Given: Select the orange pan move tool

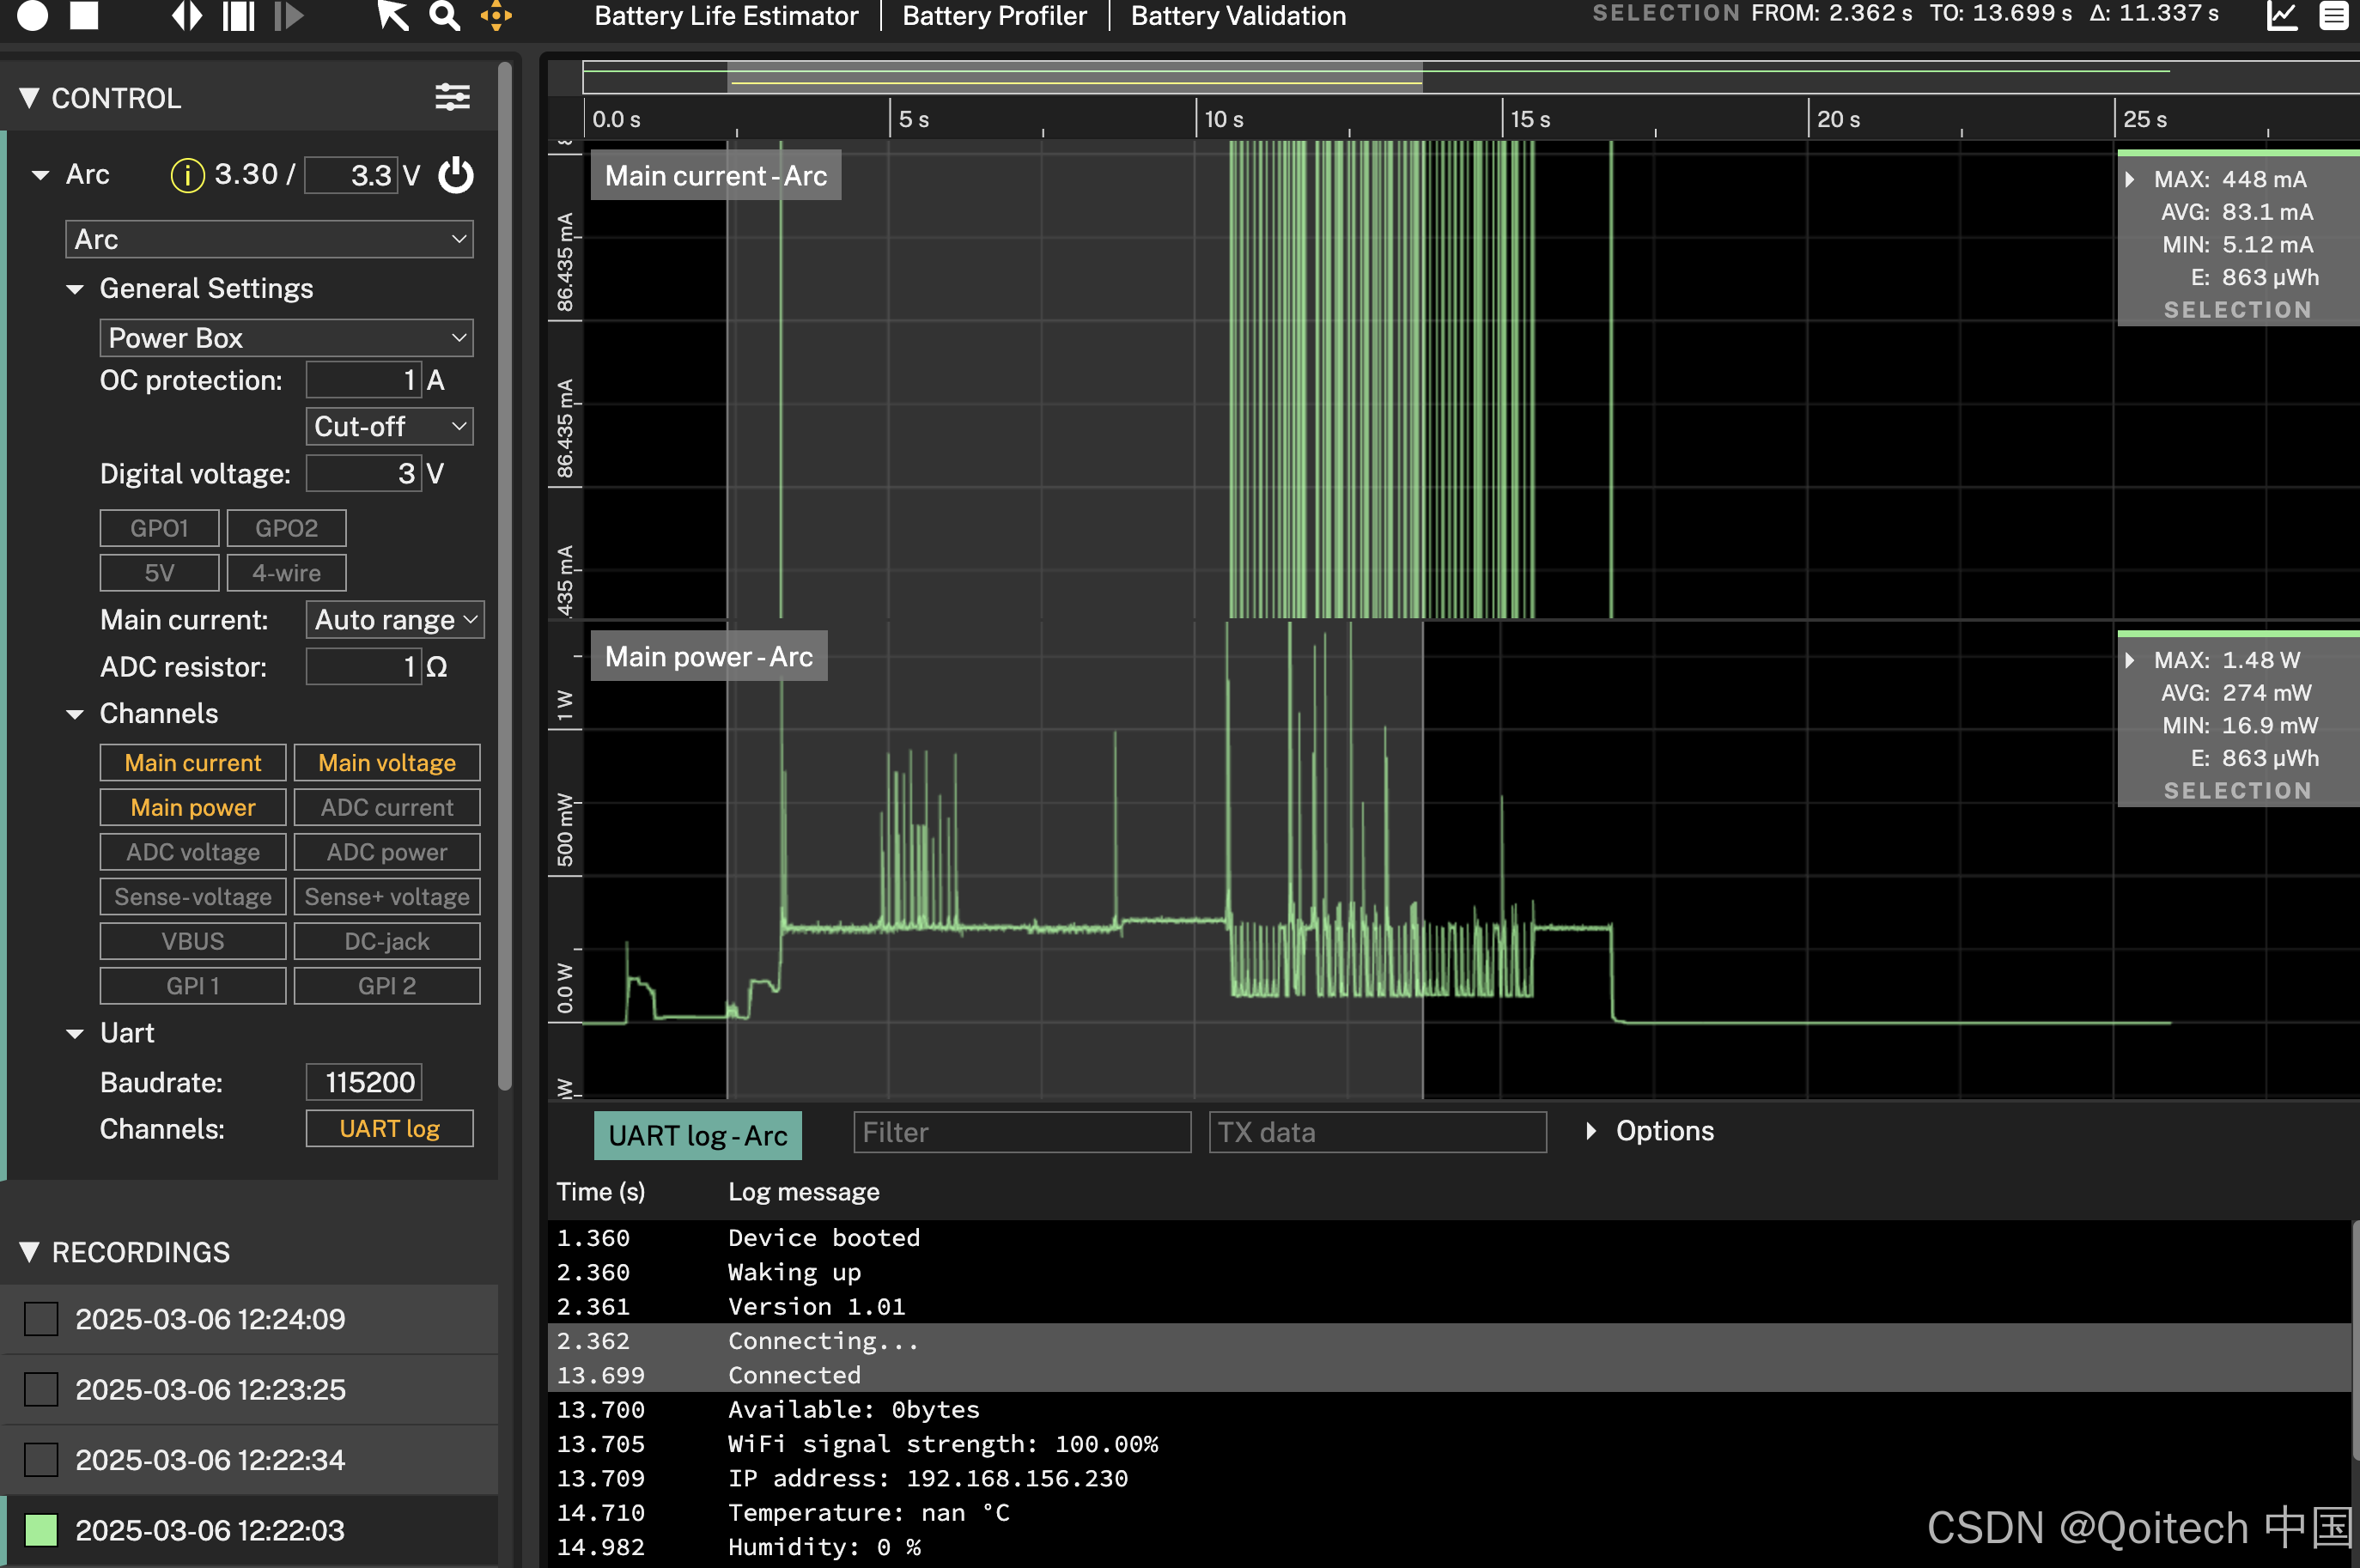Looking at the screenshot, I should click(496, 15).
